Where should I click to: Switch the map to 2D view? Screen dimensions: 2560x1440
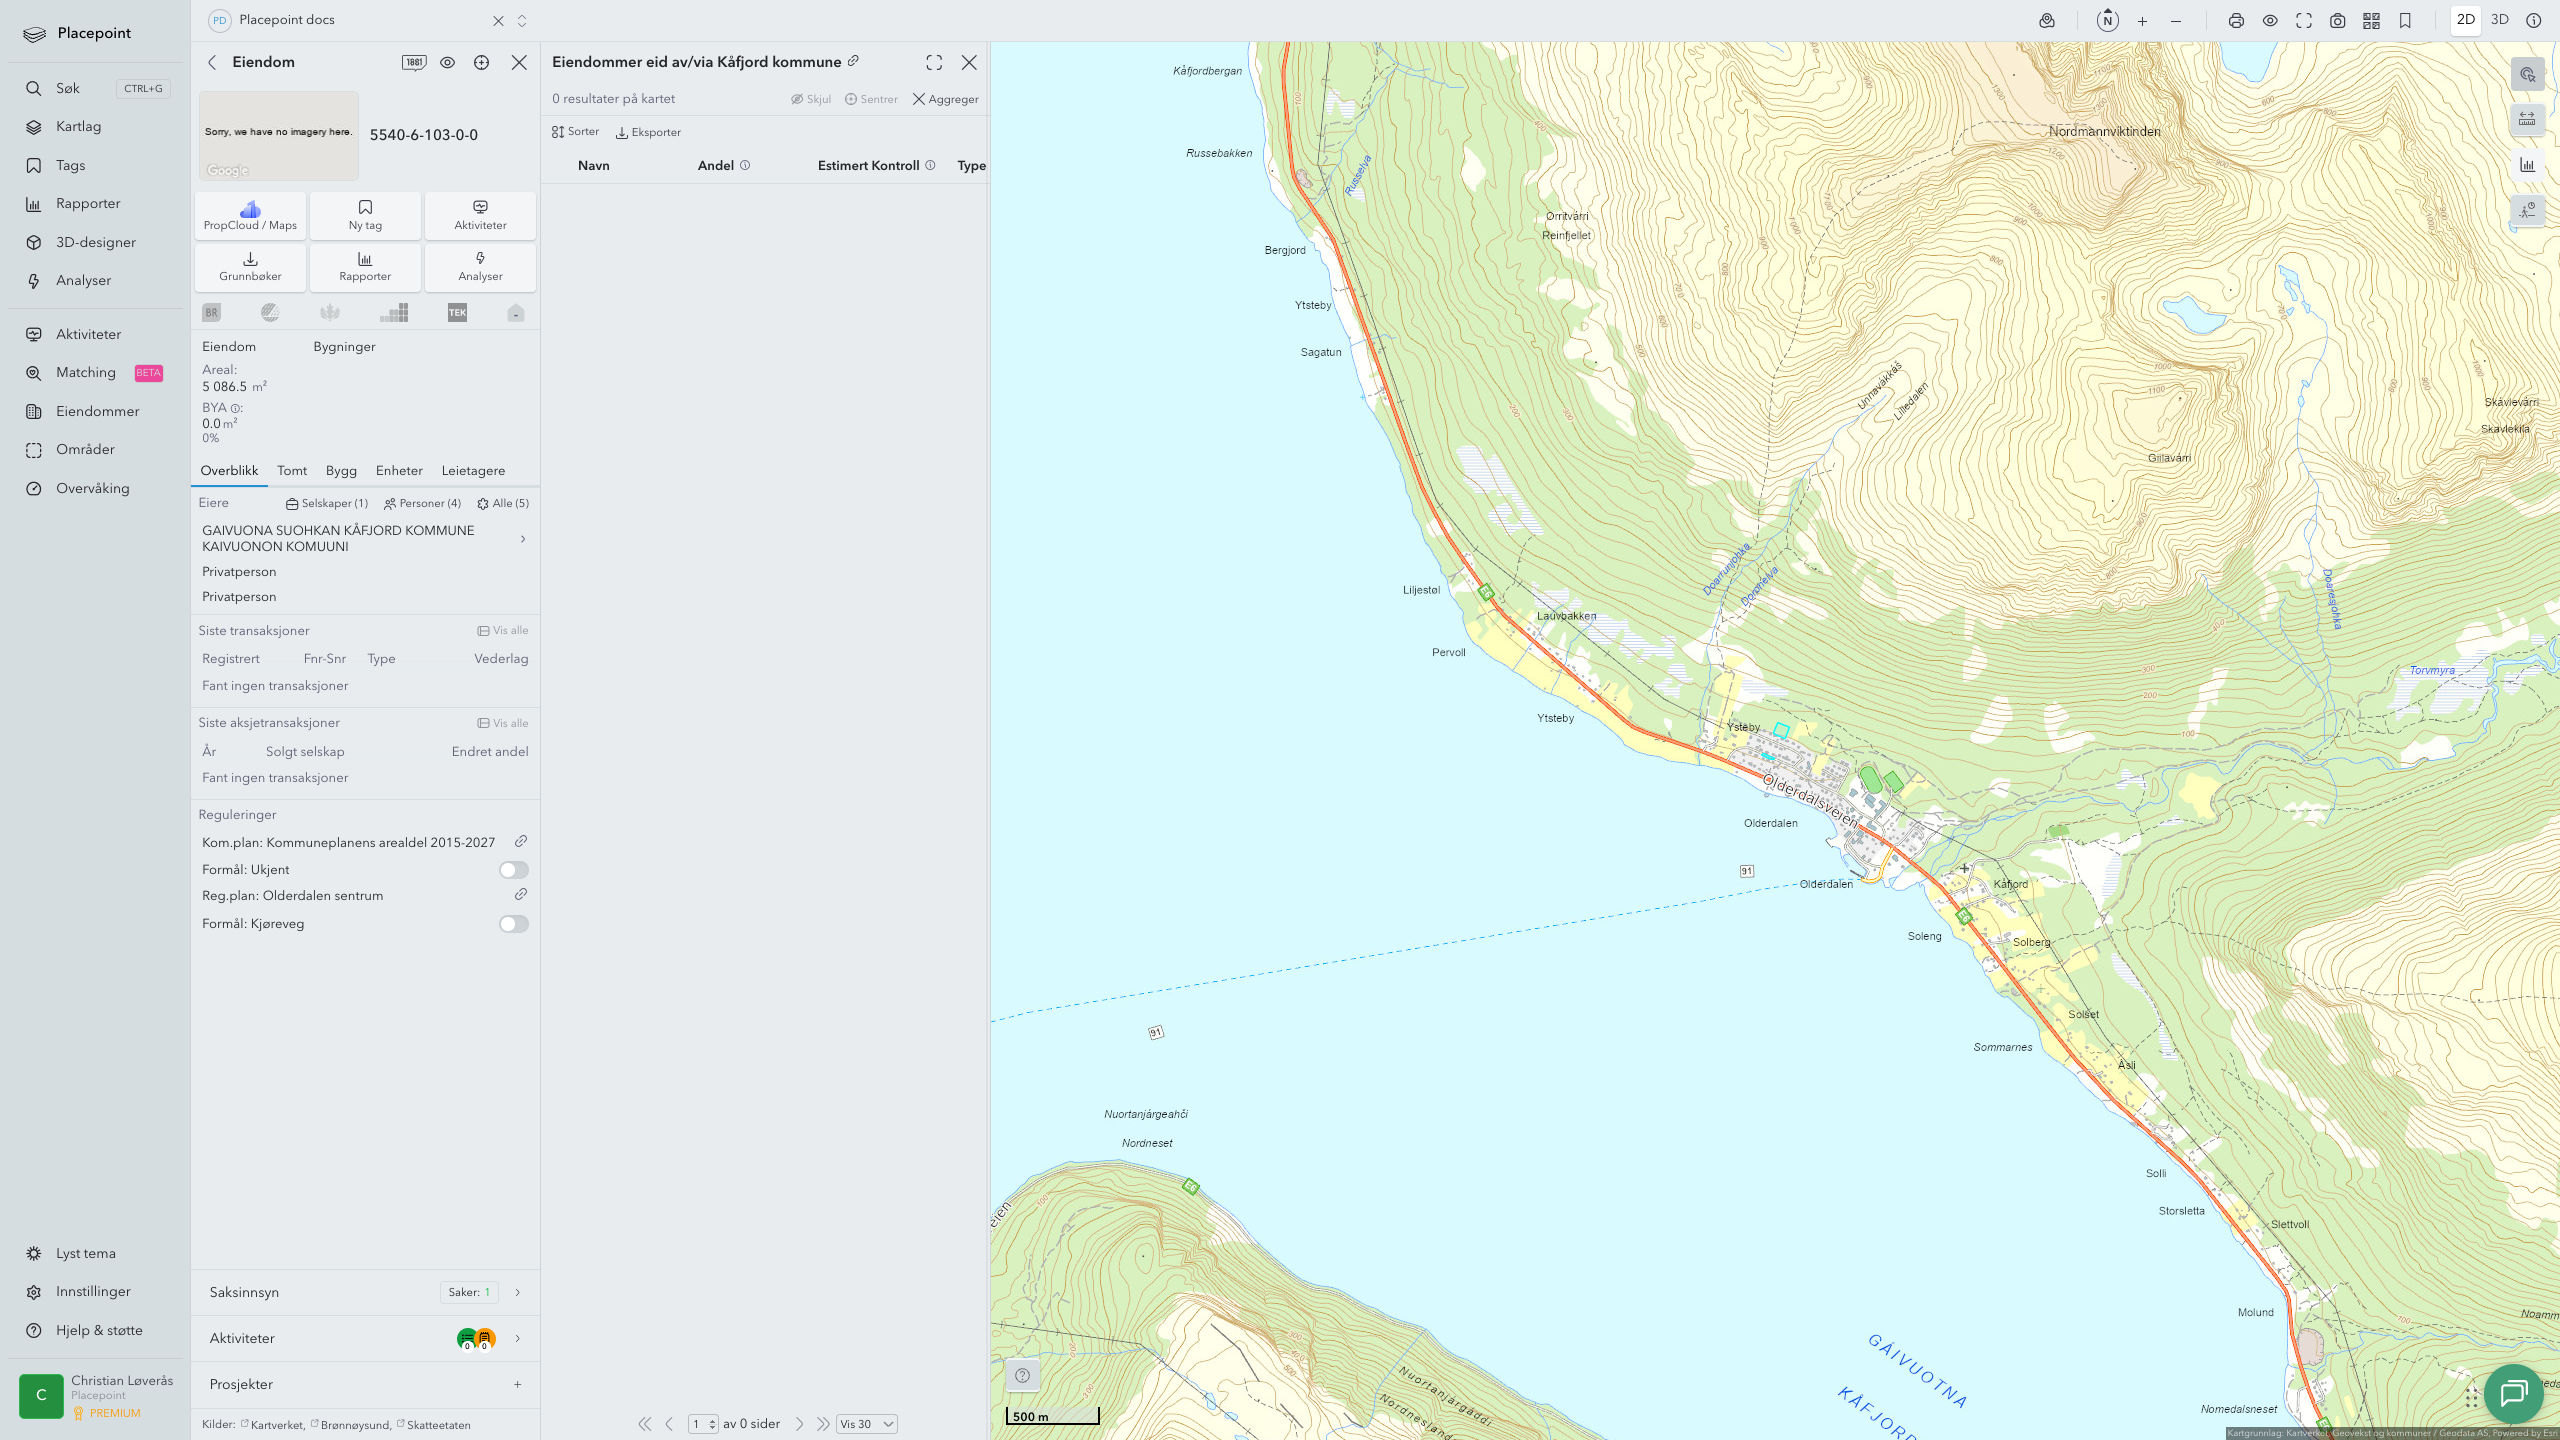pos(2466,20)
